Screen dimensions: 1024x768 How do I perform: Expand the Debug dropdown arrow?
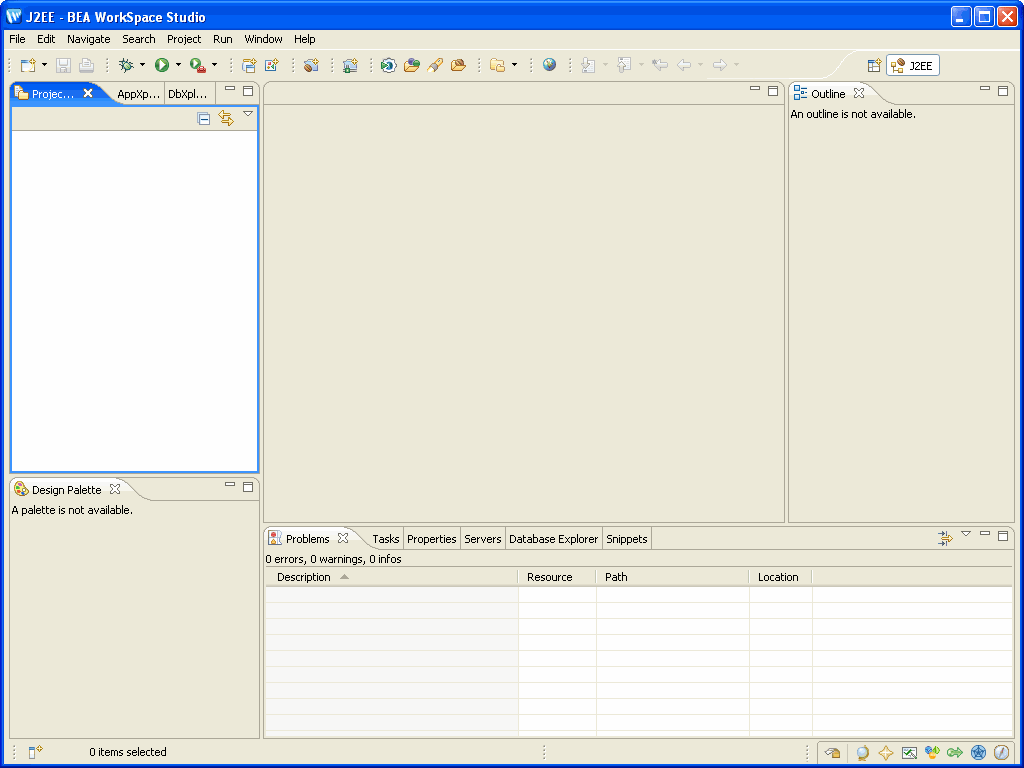142,65
